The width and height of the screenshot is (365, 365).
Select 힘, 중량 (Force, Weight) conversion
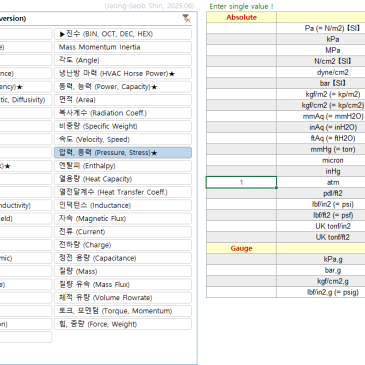(x=123, y=324)
